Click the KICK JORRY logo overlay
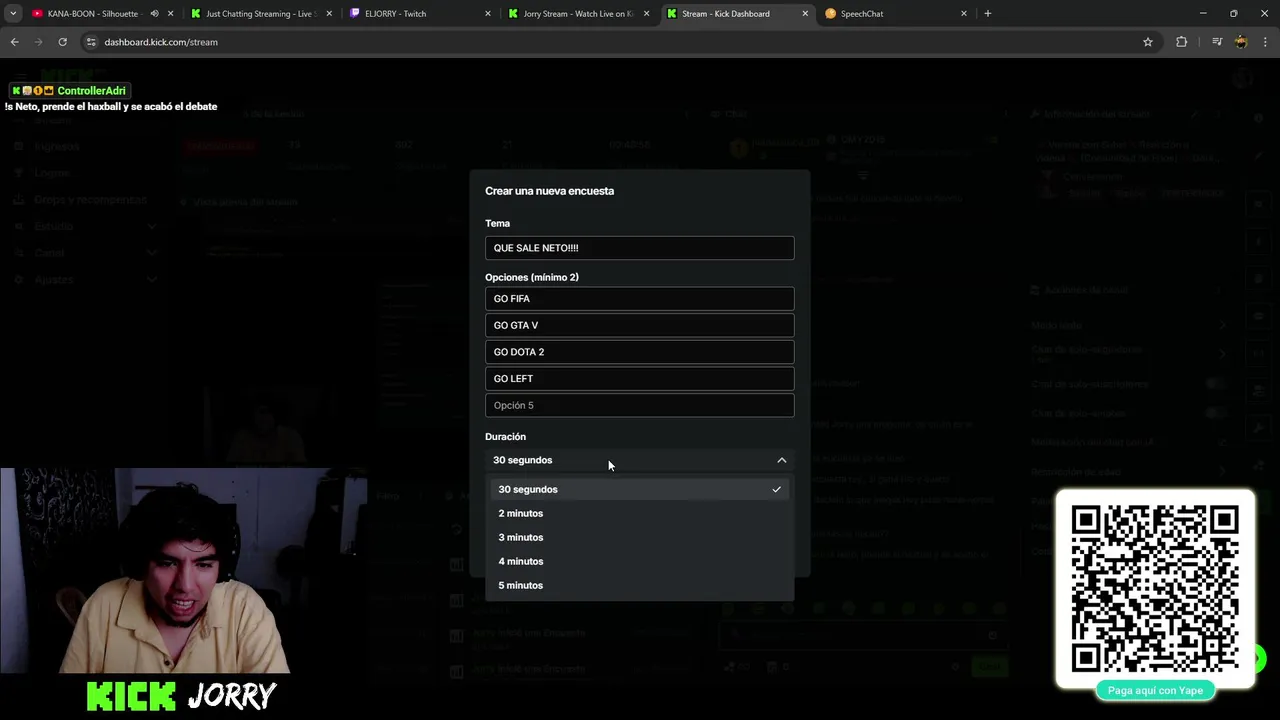Screen dimensions: 1280x720 (x=181, y=696)
